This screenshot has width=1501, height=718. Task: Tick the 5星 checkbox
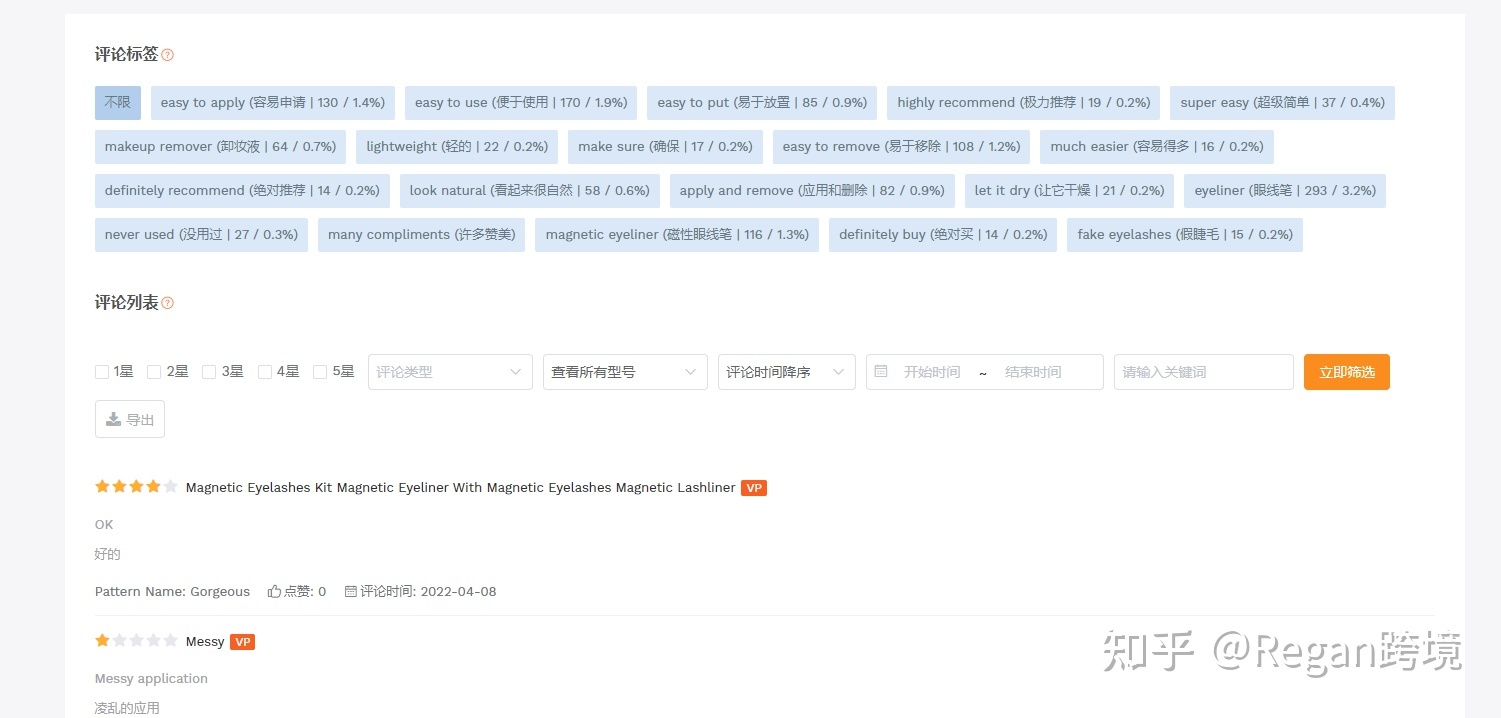click(320, 372)
